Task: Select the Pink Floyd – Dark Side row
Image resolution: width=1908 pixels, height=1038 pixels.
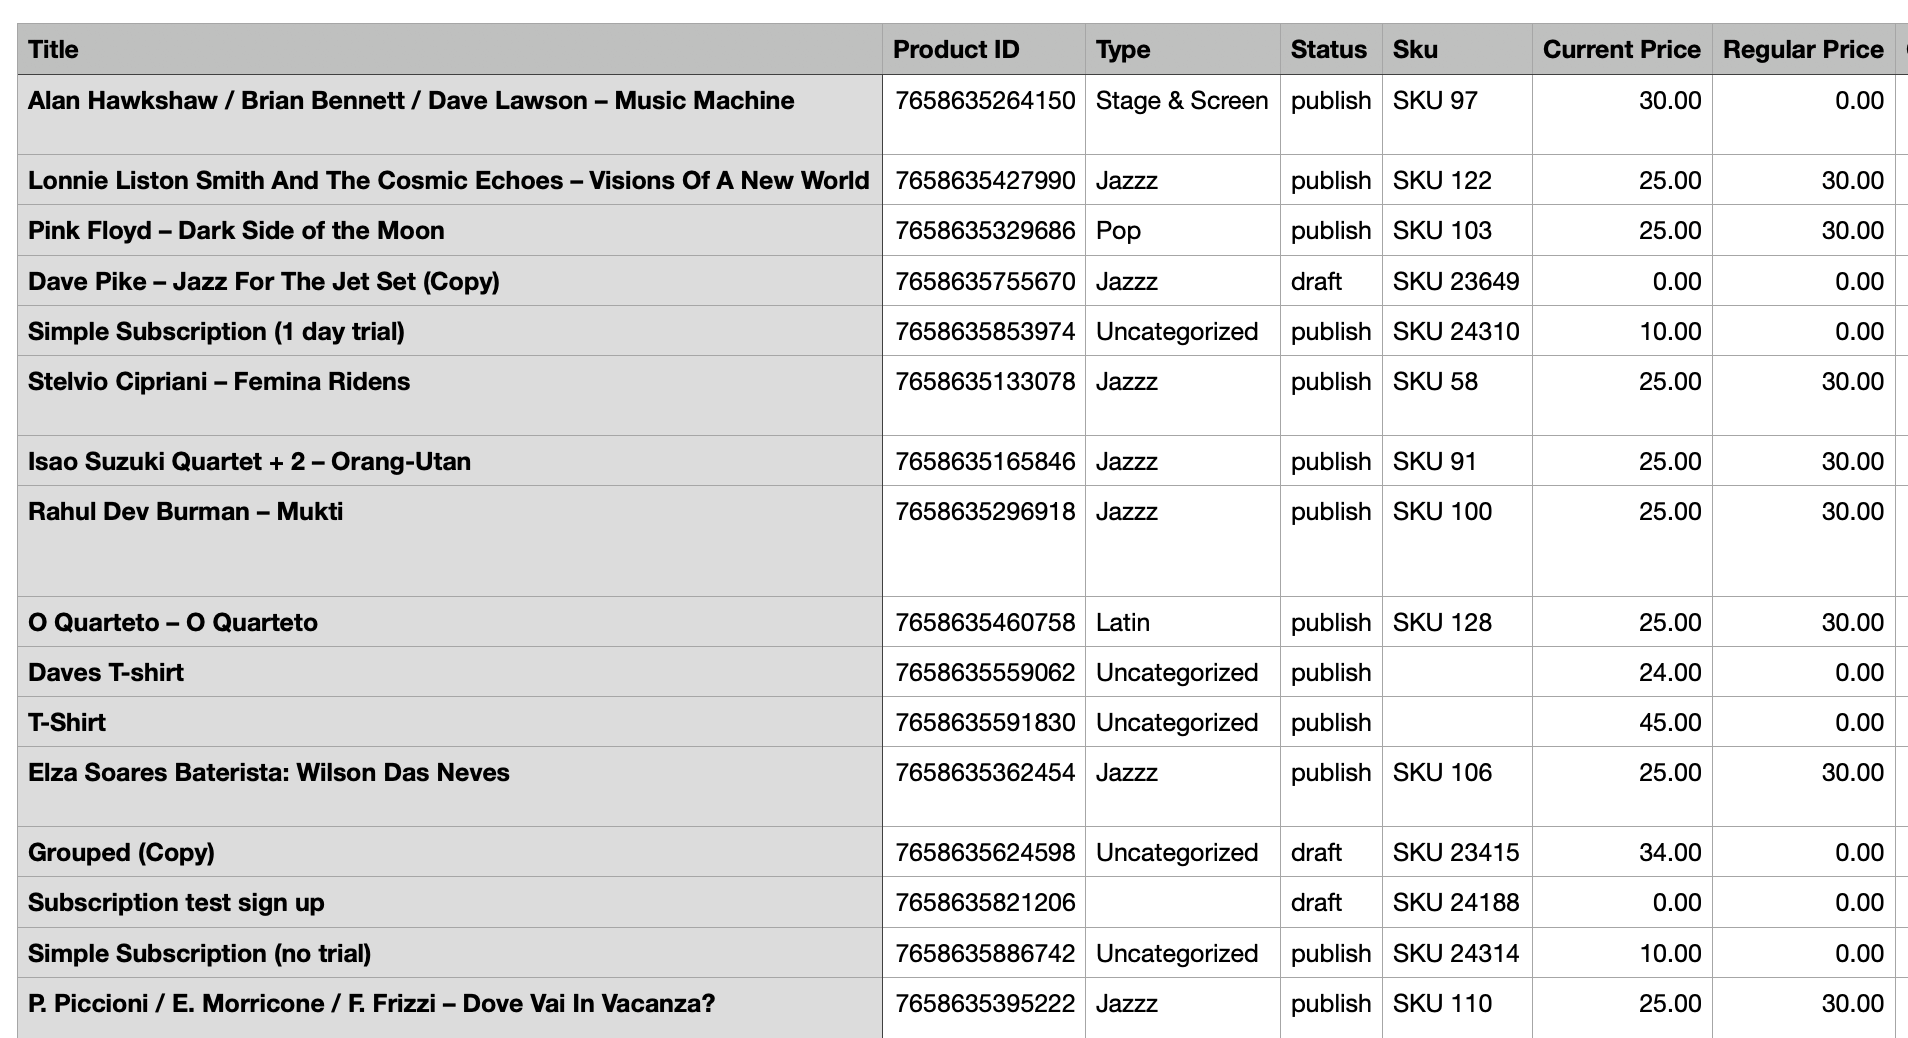Action: click(x=236, y=230)
